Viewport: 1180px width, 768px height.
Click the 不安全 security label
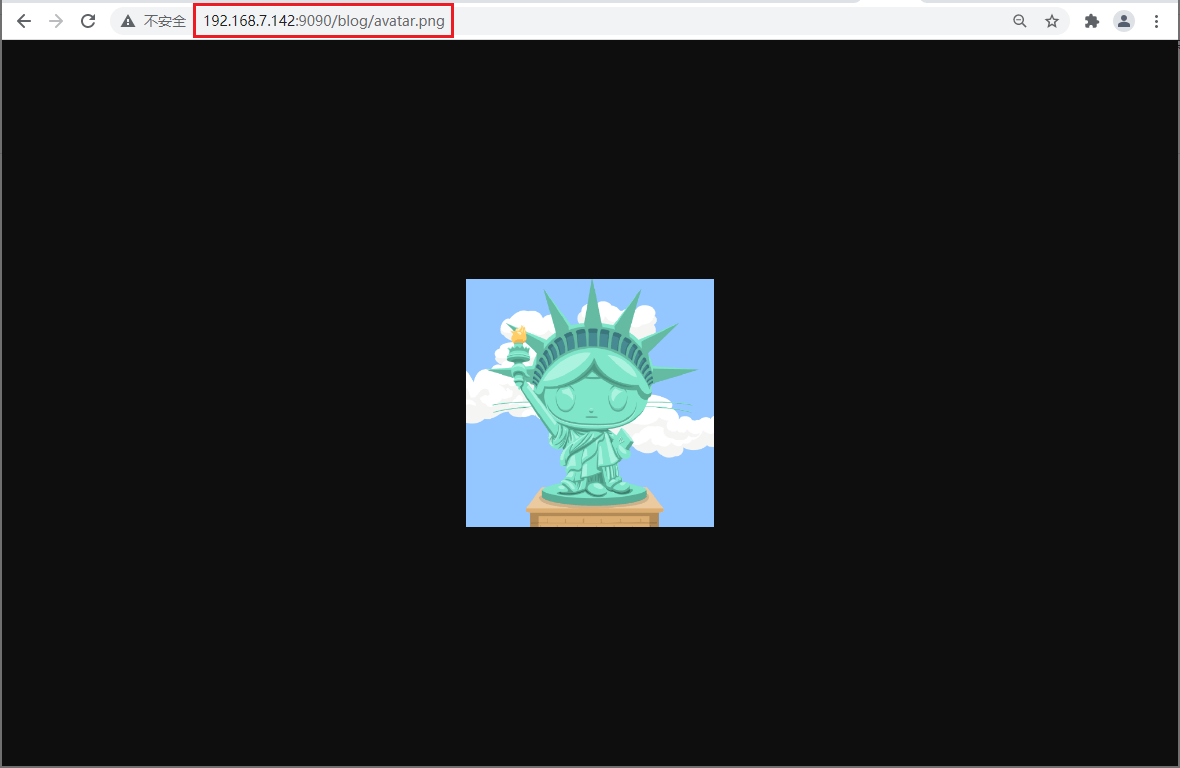(165, 21)
